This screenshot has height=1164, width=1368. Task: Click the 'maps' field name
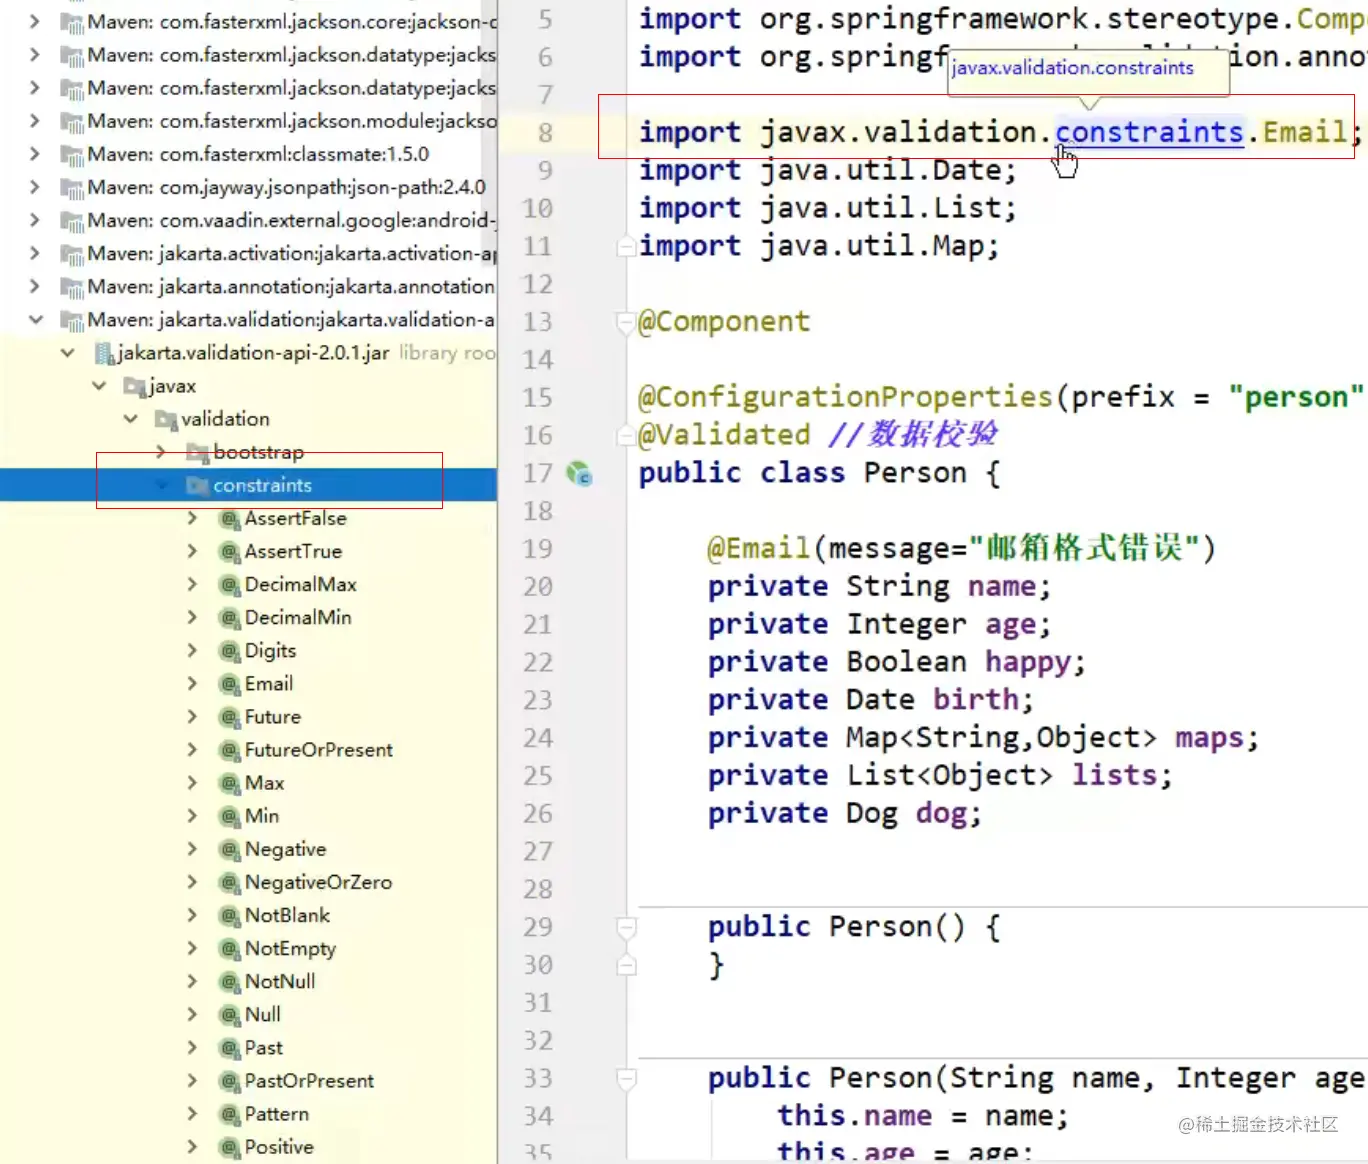coord(1209,738)
